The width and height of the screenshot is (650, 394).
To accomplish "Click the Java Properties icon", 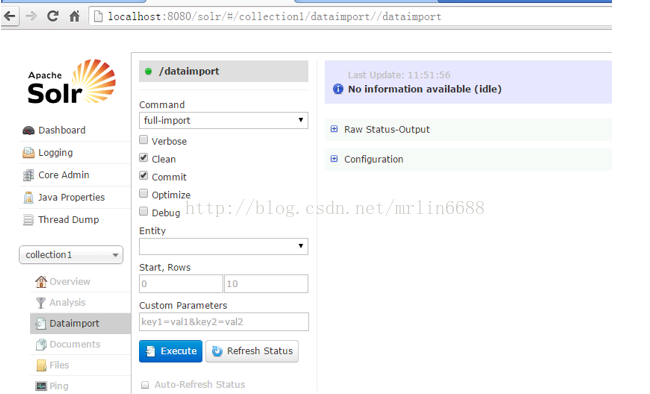I will click(x=28, y=197).
